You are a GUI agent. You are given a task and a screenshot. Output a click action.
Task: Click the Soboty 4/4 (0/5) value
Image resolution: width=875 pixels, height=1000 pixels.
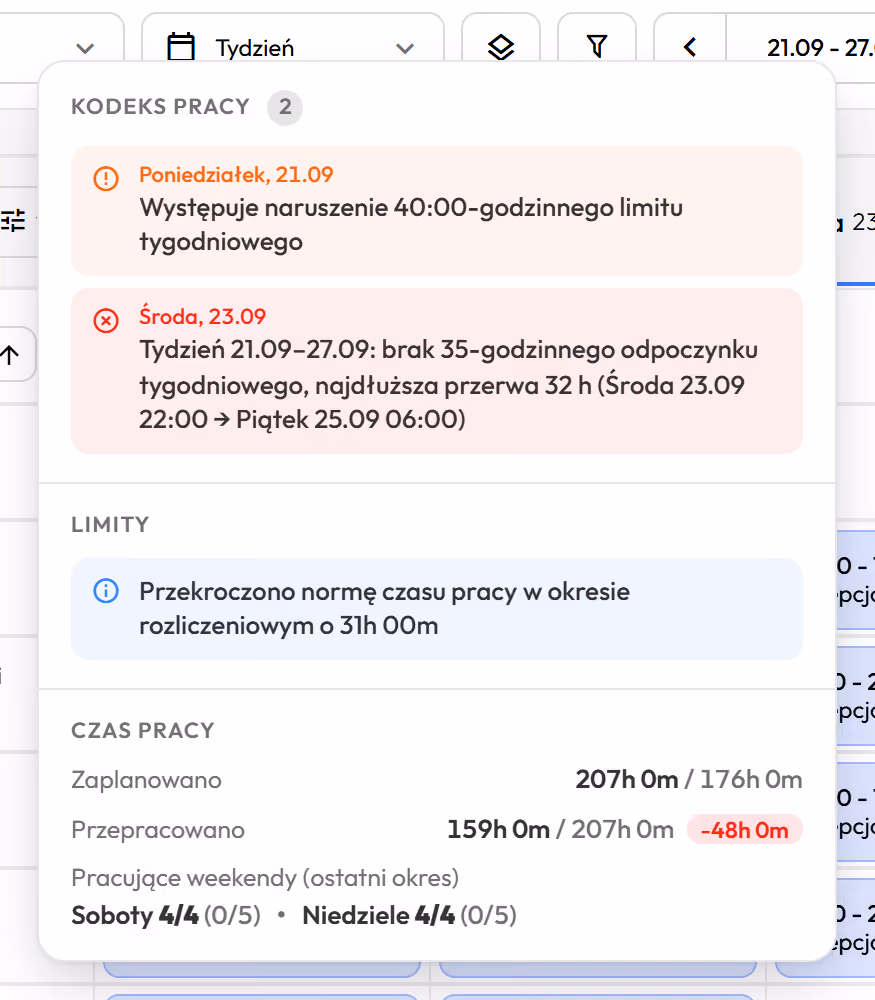click(166, 915)
